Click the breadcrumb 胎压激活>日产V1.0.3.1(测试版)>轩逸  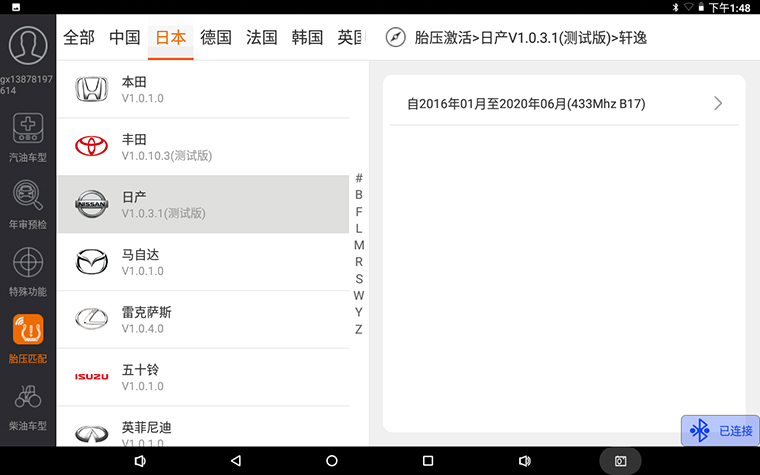531,38
